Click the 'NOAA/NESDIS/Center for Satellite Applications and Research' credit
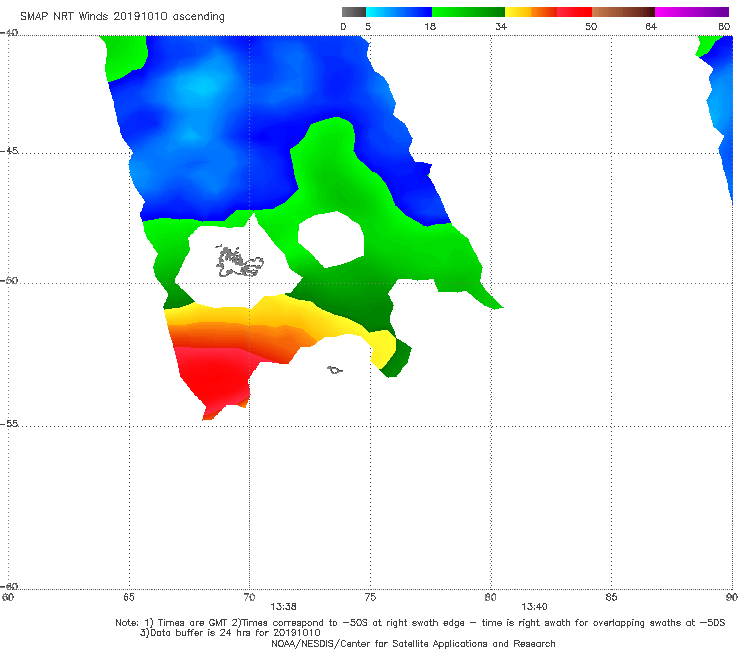This screenshot has height=650, width=740. [413, 644]
